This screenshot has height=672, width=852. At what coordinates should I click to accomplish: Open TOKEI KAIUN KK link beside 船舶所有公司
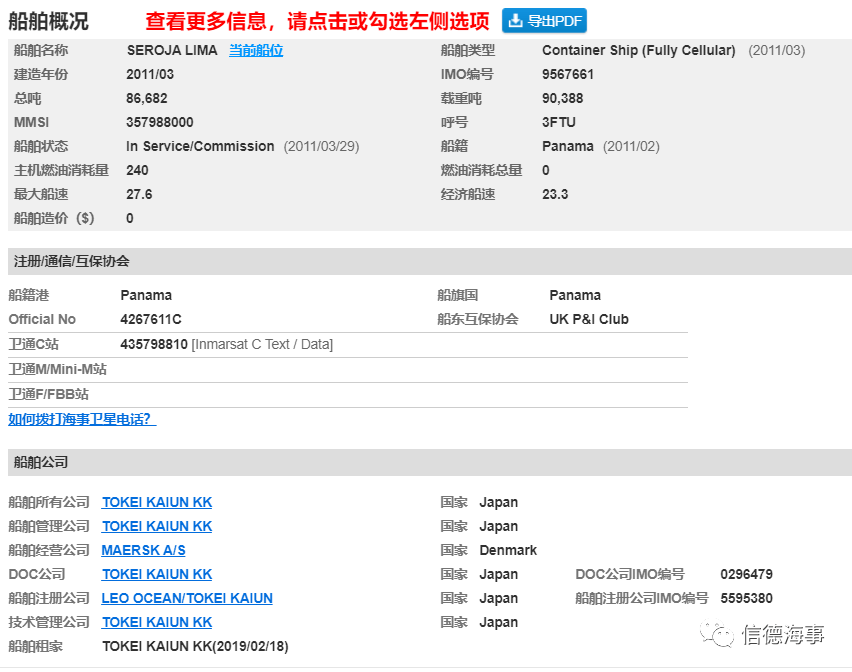pos(157,503)
